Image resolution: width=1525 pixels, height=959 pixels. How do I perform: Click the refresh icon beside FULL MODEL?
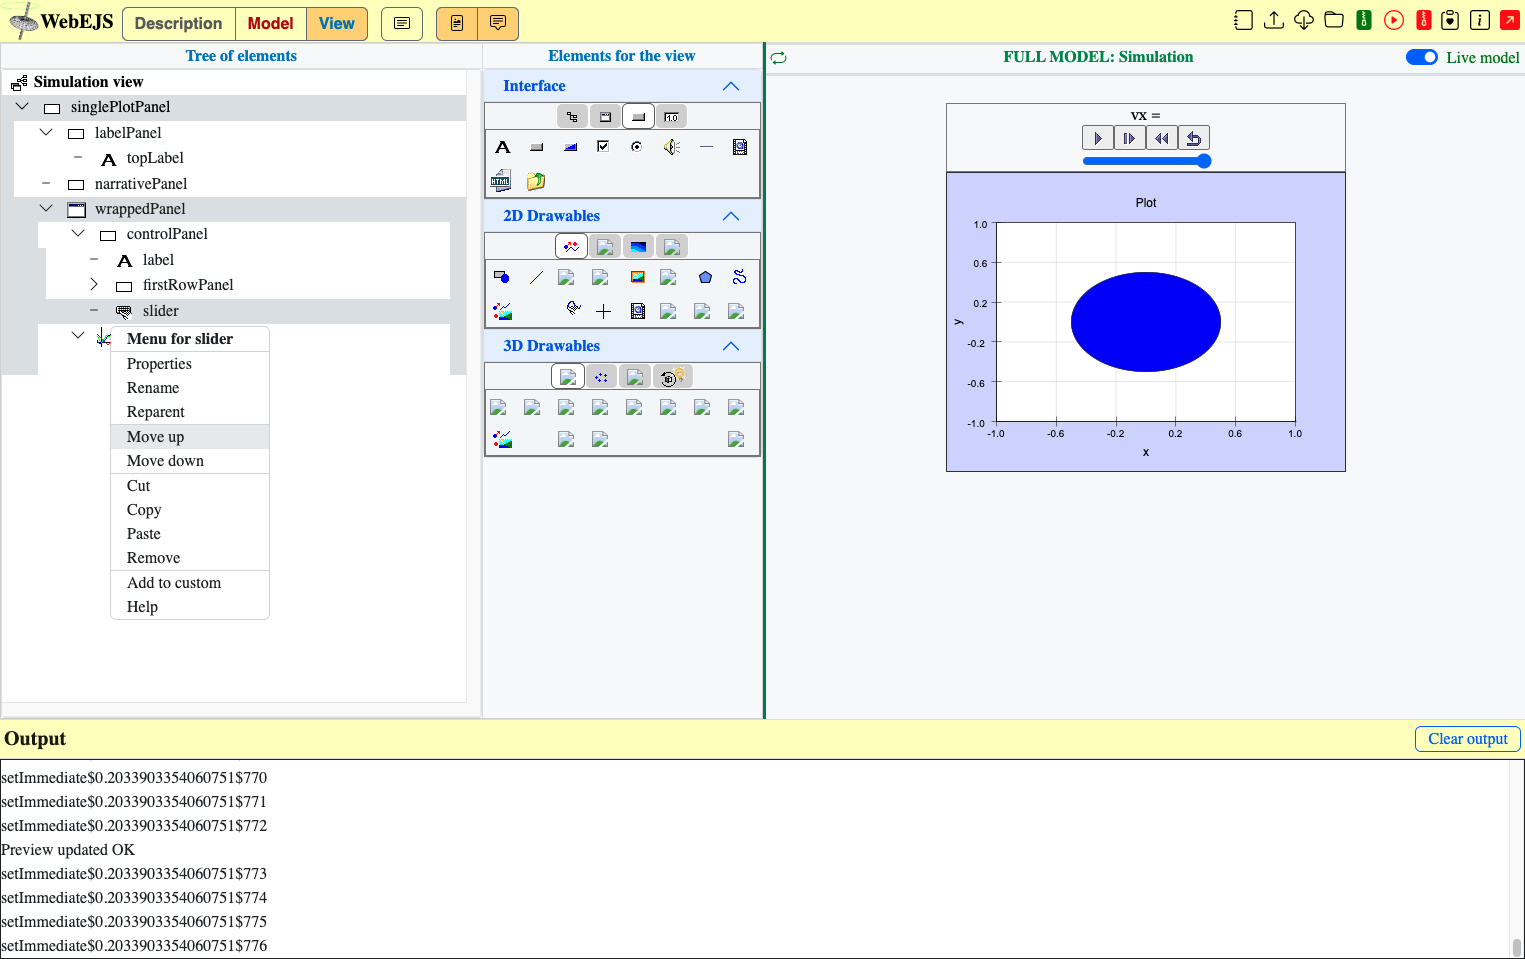point(779,58)
